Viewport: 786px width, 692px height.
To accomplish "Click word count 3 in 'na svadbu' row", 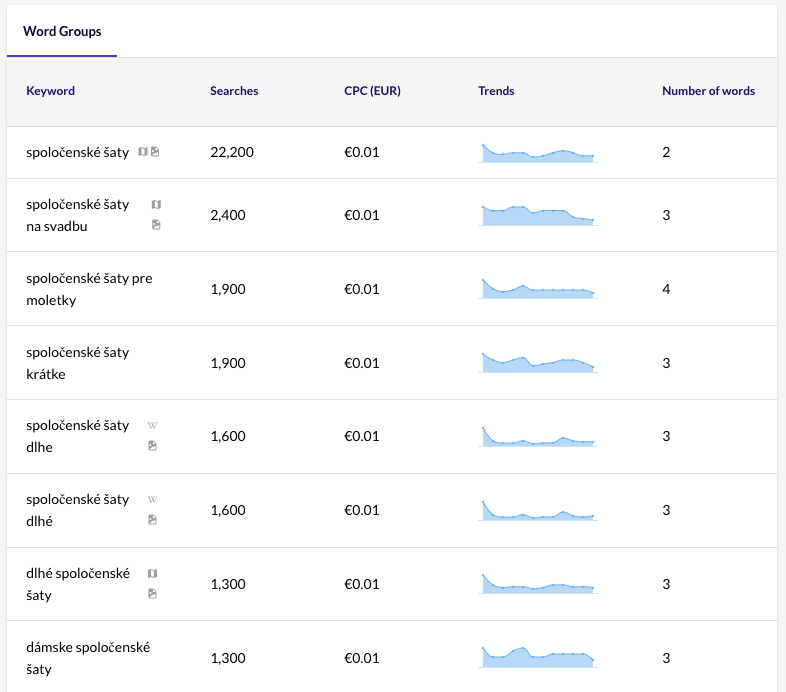I will (666, 215).
